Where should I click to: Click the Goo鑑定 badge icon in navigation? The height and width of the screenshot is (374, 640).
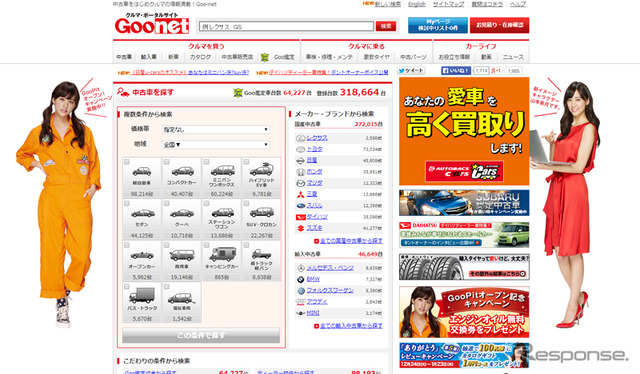coord(264,57)
